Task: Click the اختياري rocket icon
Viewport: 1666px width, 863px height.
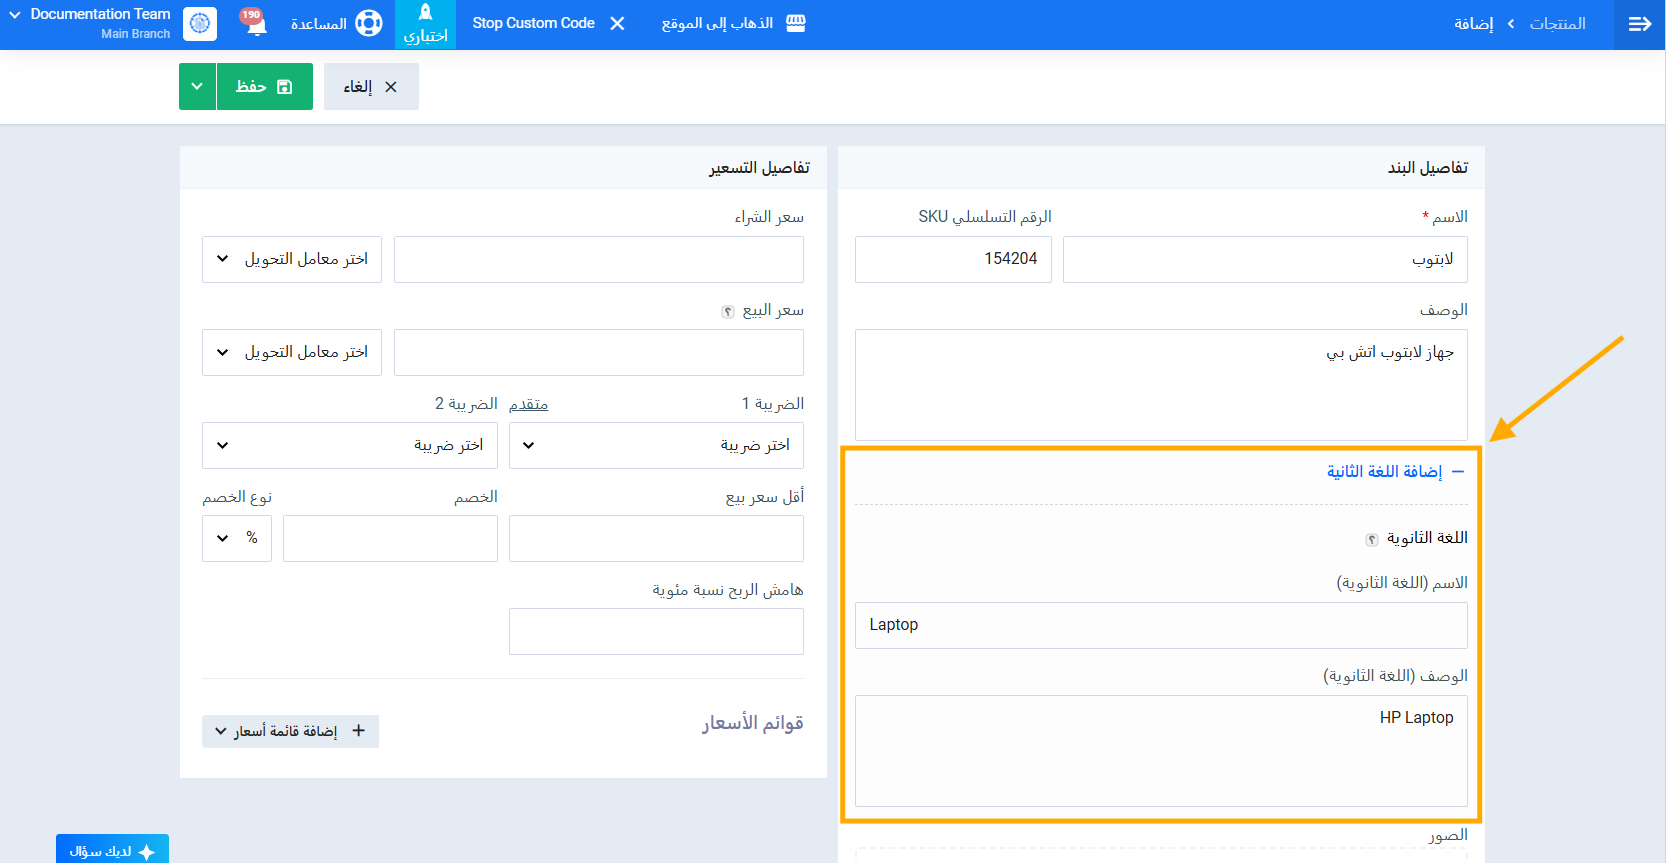Action: pos(425,13)
